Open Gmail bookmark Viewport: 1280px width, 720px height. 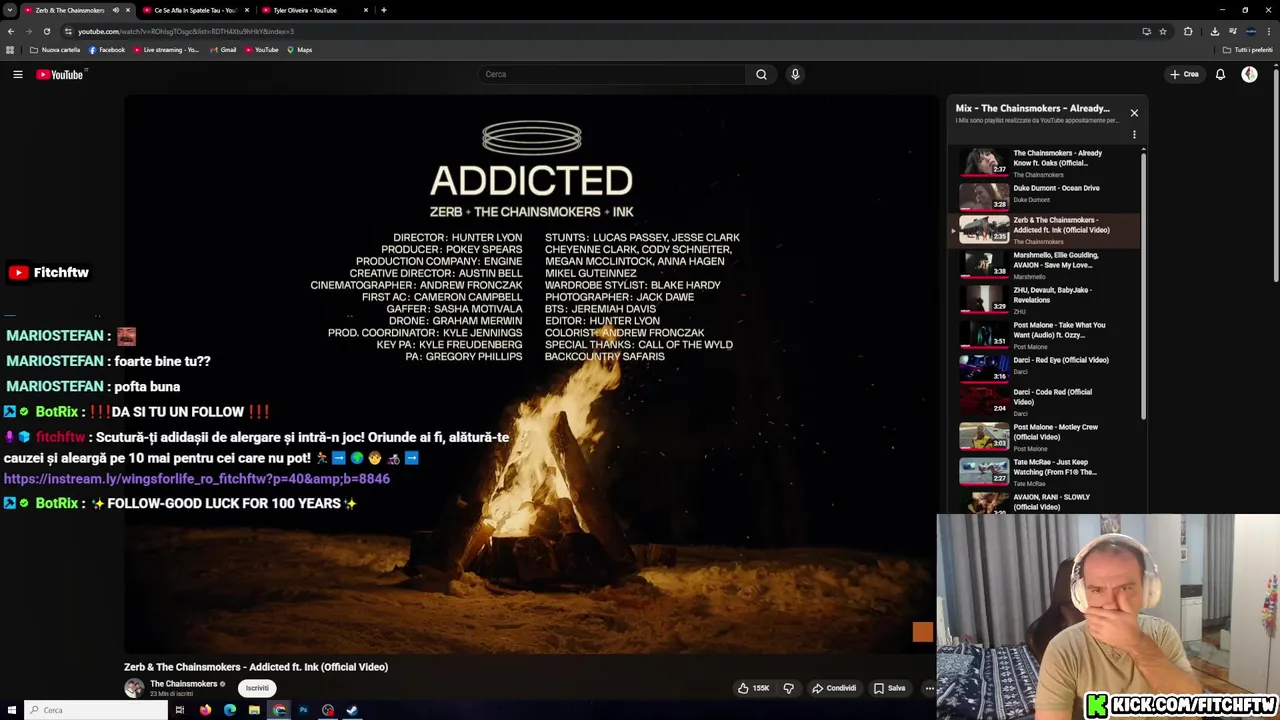tap(223, 50)
